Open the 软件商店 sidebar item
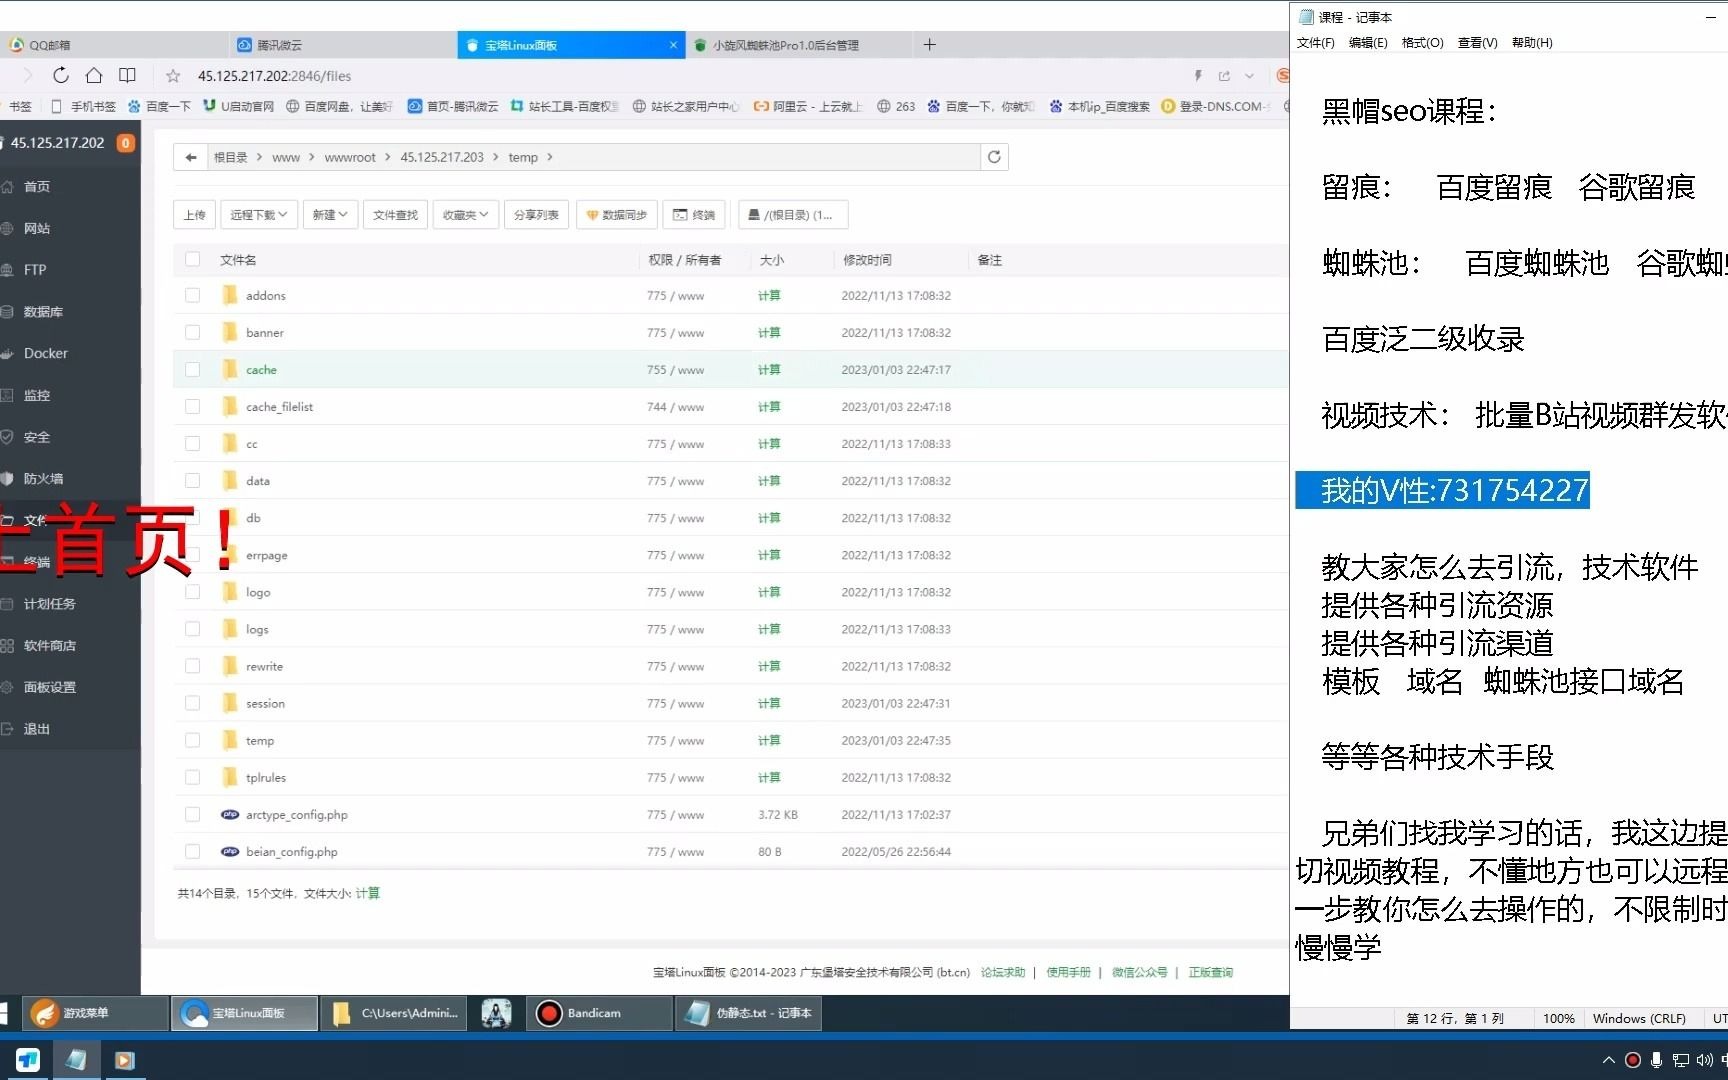The width and height of the screenshot is (1728, 1080). pyautogui.click(x=50, y=645)
